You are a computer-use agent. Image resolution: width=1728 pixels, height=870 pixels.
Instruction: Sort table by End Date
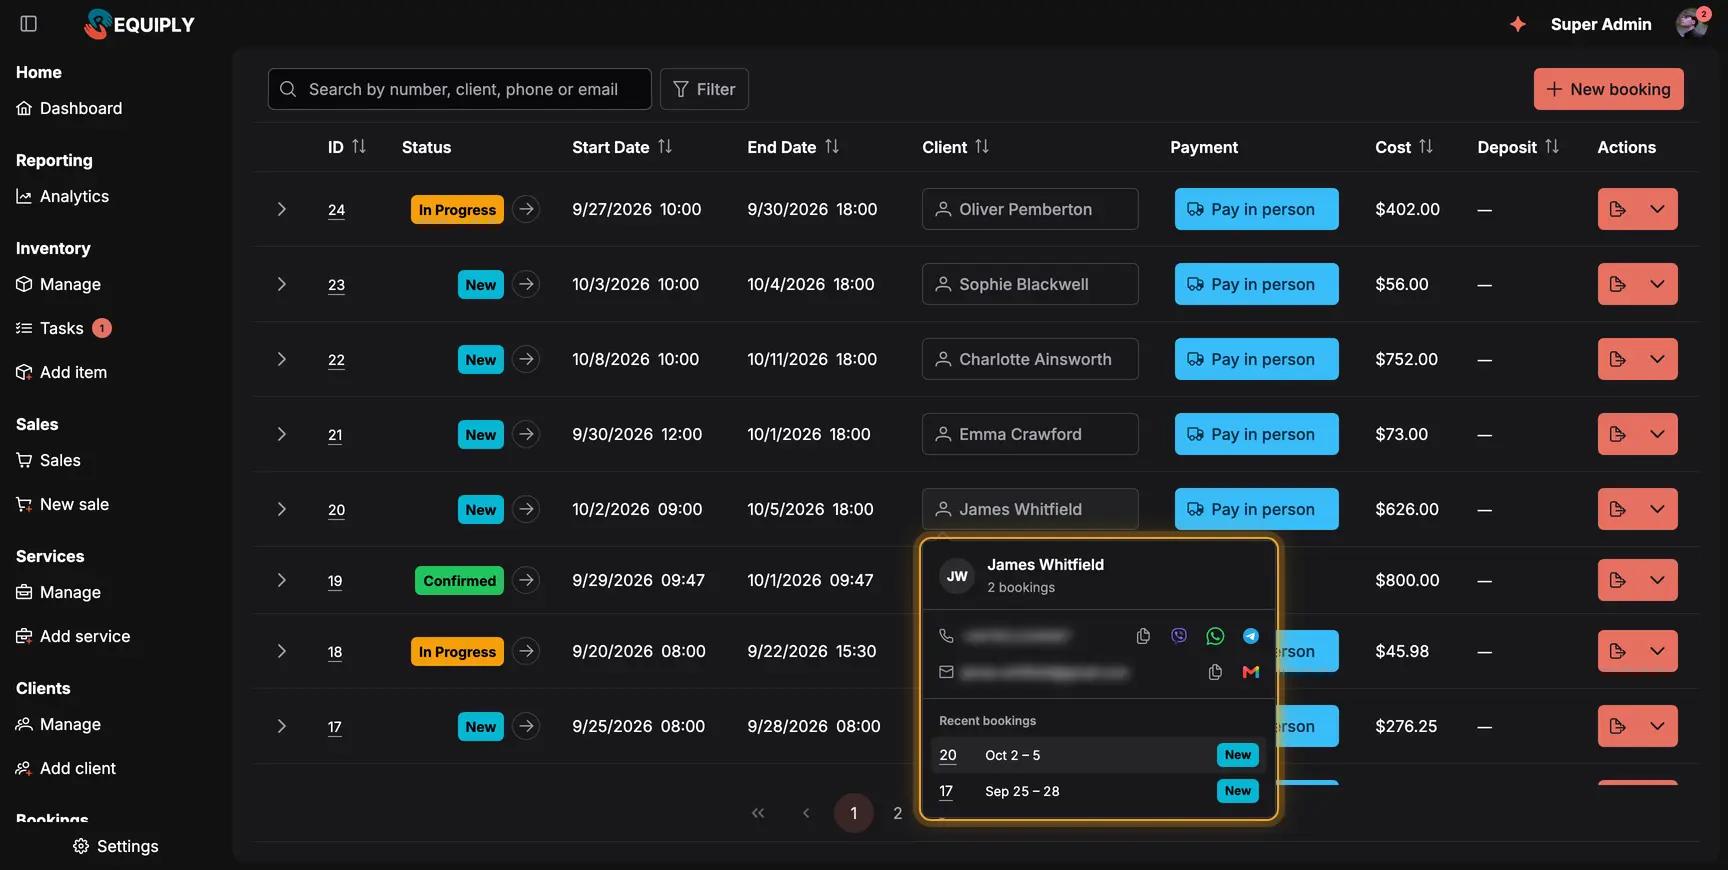click(x=832, y=146)
